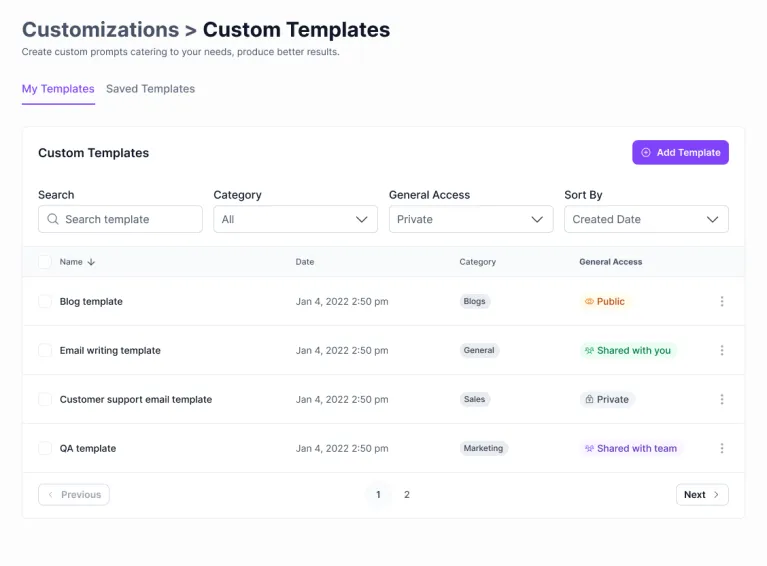
Task: Open the Category dropdown showing All
Action: click(x=295, y=219)
